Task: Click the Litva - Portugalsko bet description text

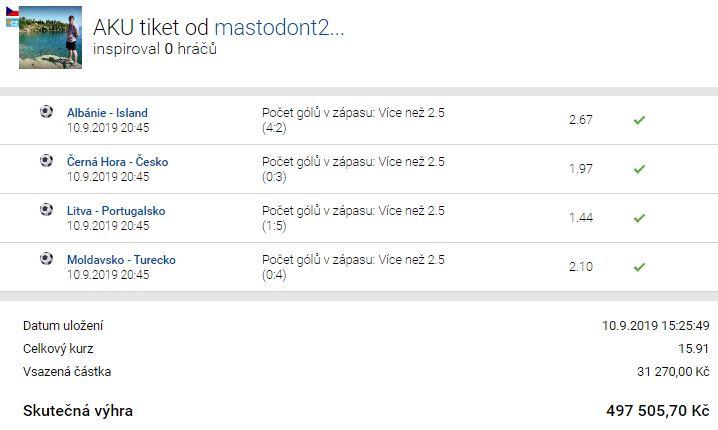Action: (x=353, y=218)
